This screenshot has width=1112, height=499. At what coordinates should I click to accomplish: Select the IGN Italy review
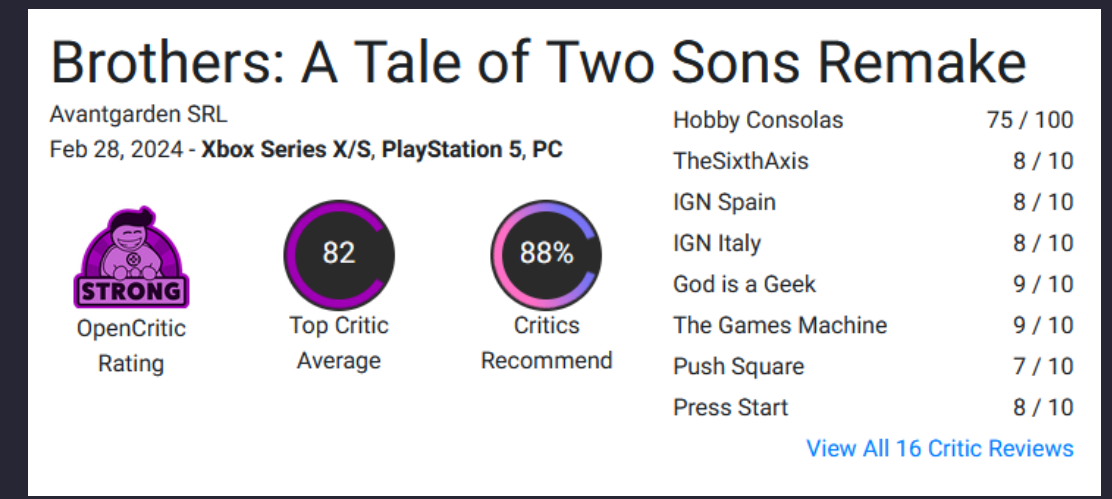717,243
